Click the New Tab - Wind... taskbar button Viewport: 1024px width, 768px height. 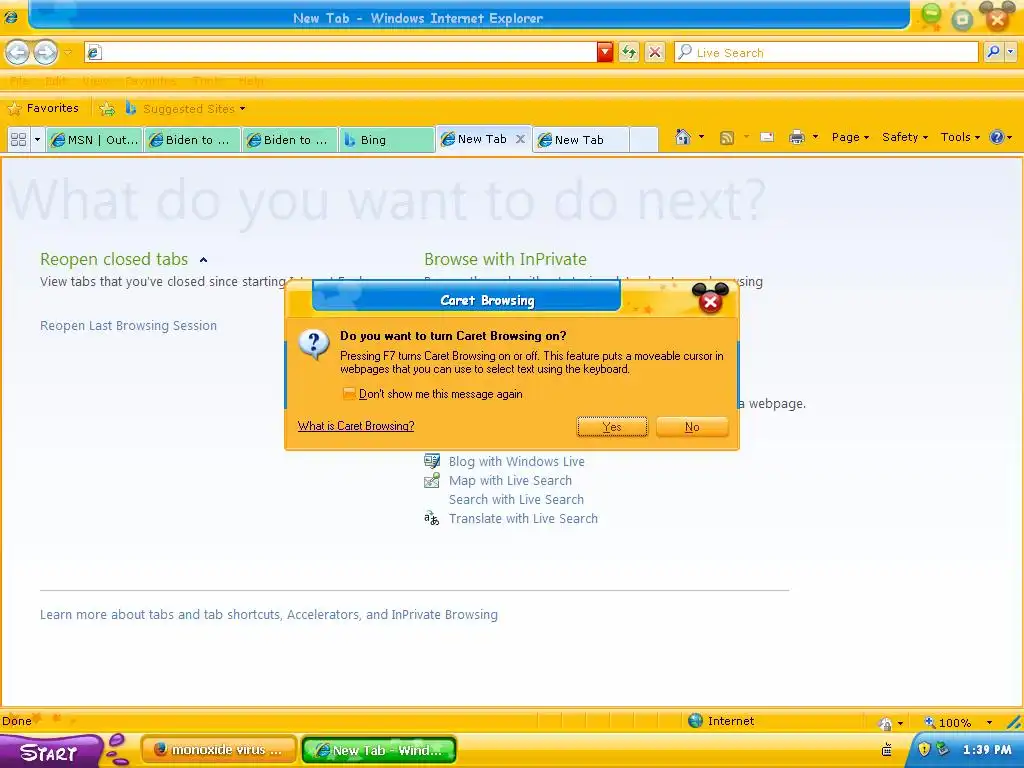click(379, 750)
